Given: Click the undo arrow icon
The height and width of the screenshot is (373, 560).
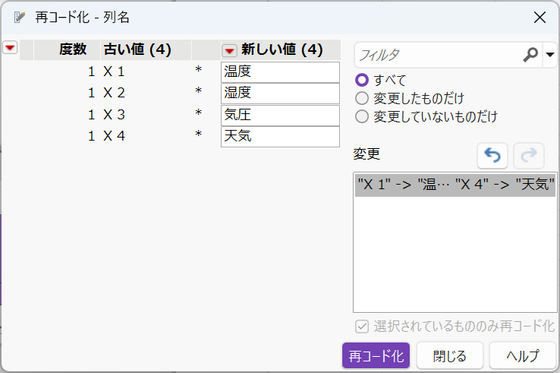Looking at the screenshot, I should [x=492, y=155].
